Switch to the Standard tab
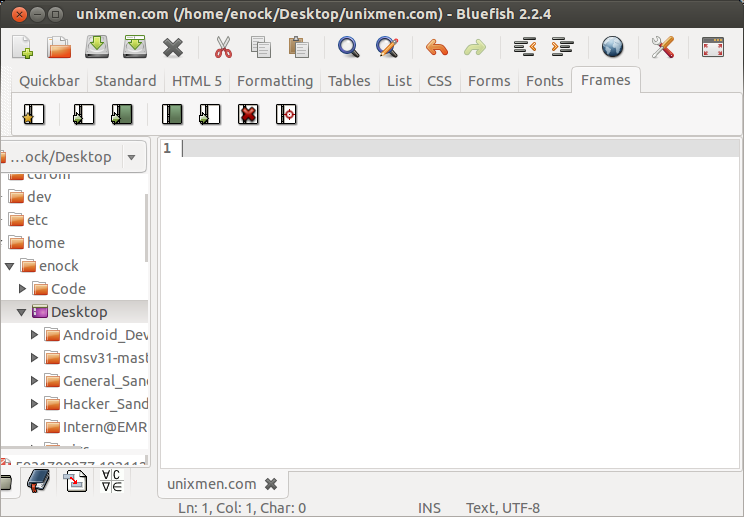744x517 pixels. (x=125, y=81)
